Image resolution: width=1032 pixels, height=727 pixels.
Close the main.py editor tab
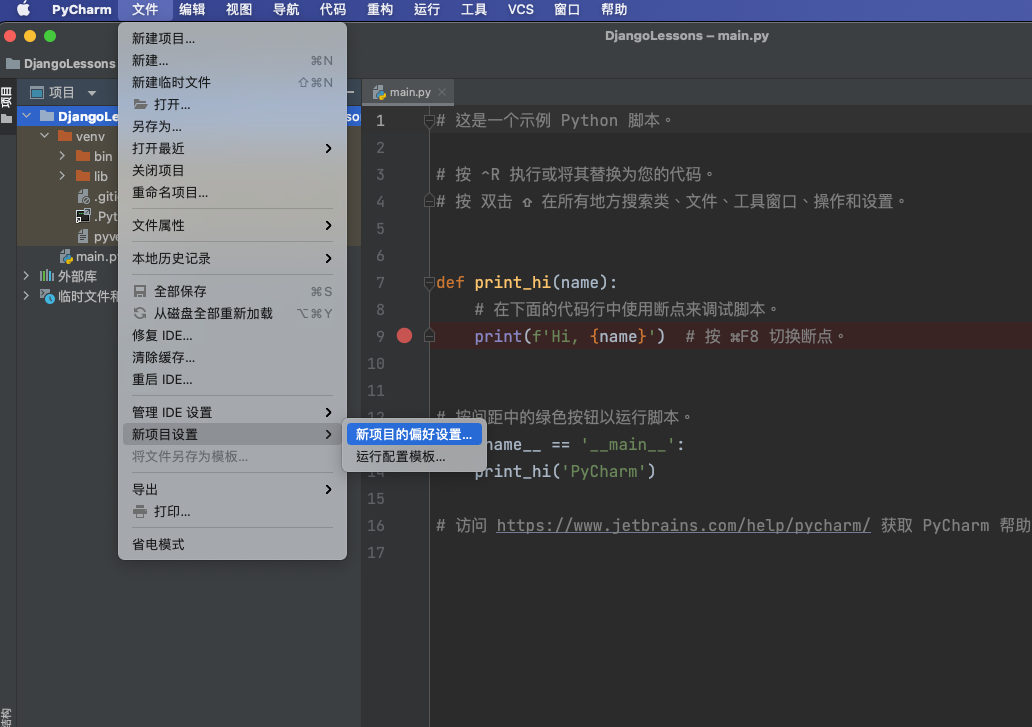click(443, 92)
